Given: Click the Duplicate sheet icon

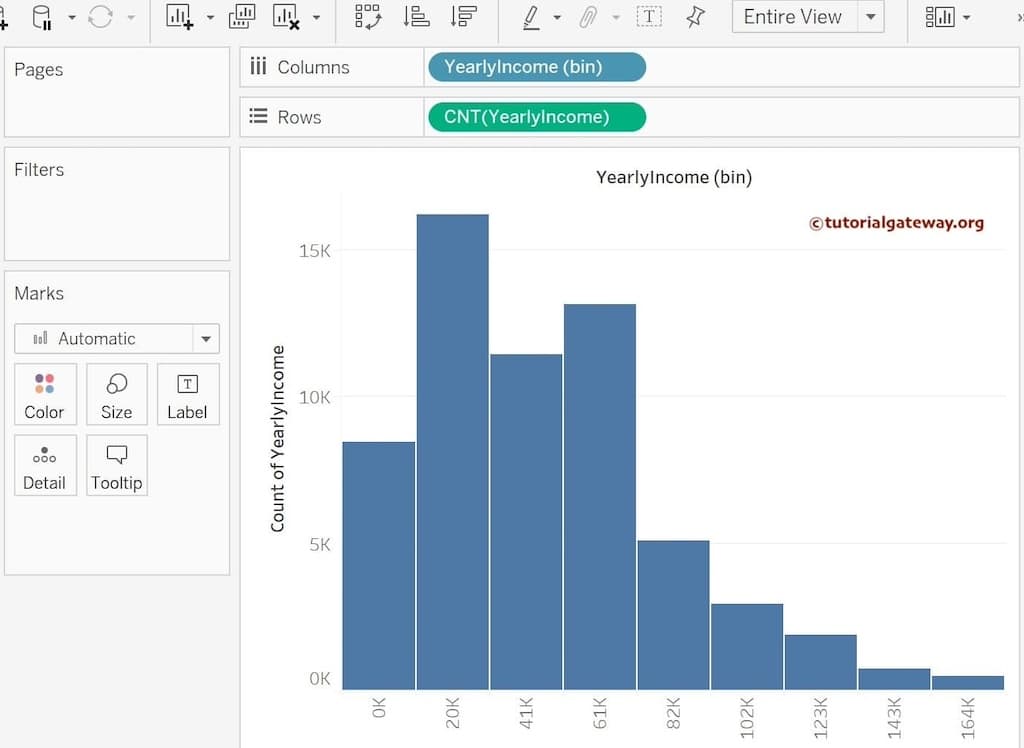Looking at the screenshot, I should pos(242,17).
